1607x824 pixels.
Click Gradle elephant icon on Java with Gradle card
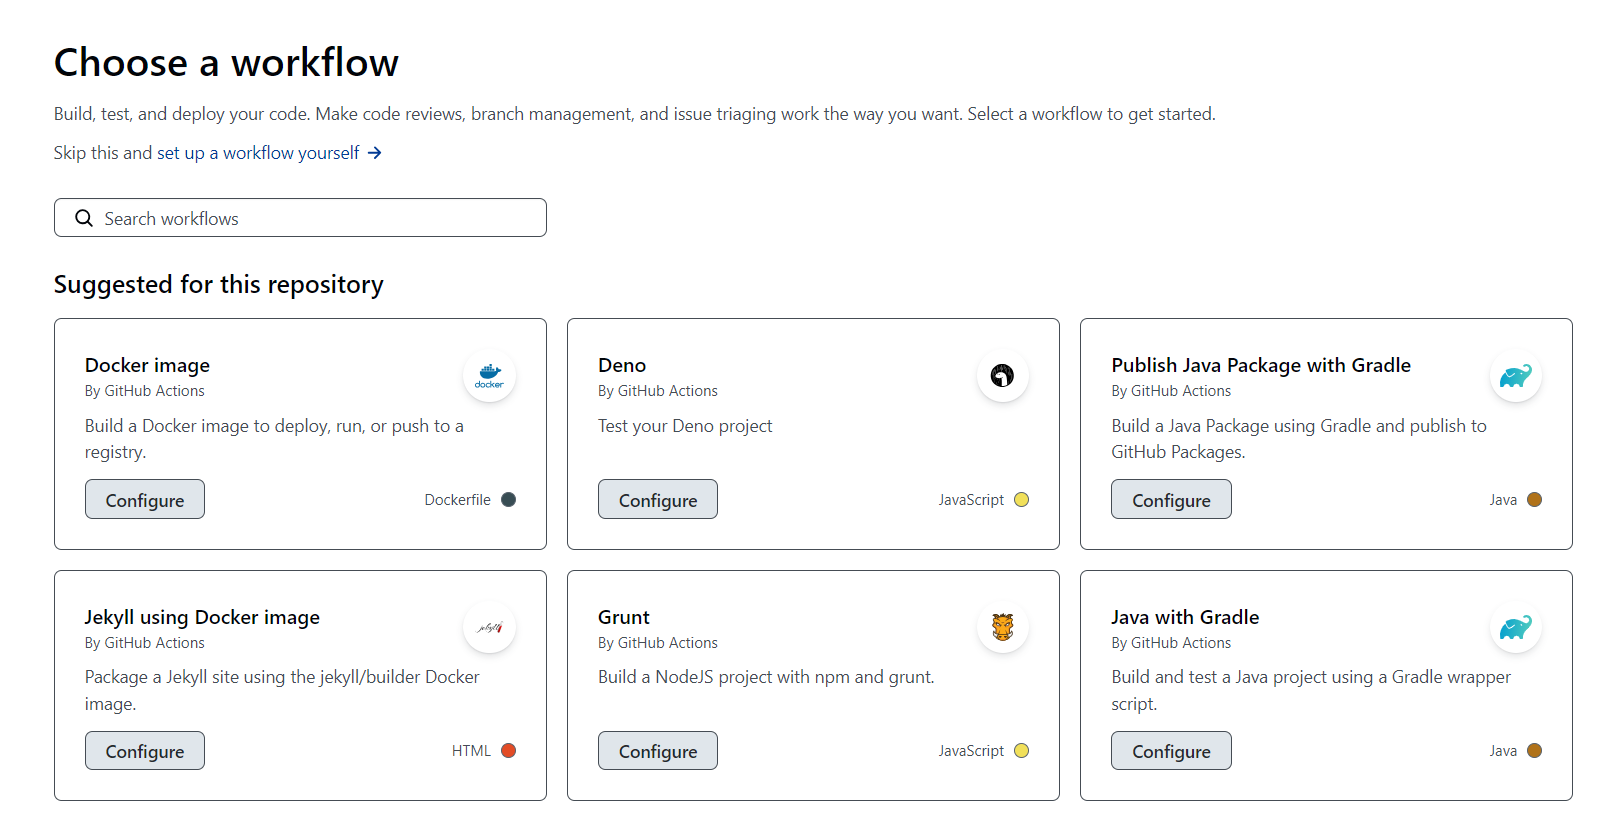(1516, 627)
